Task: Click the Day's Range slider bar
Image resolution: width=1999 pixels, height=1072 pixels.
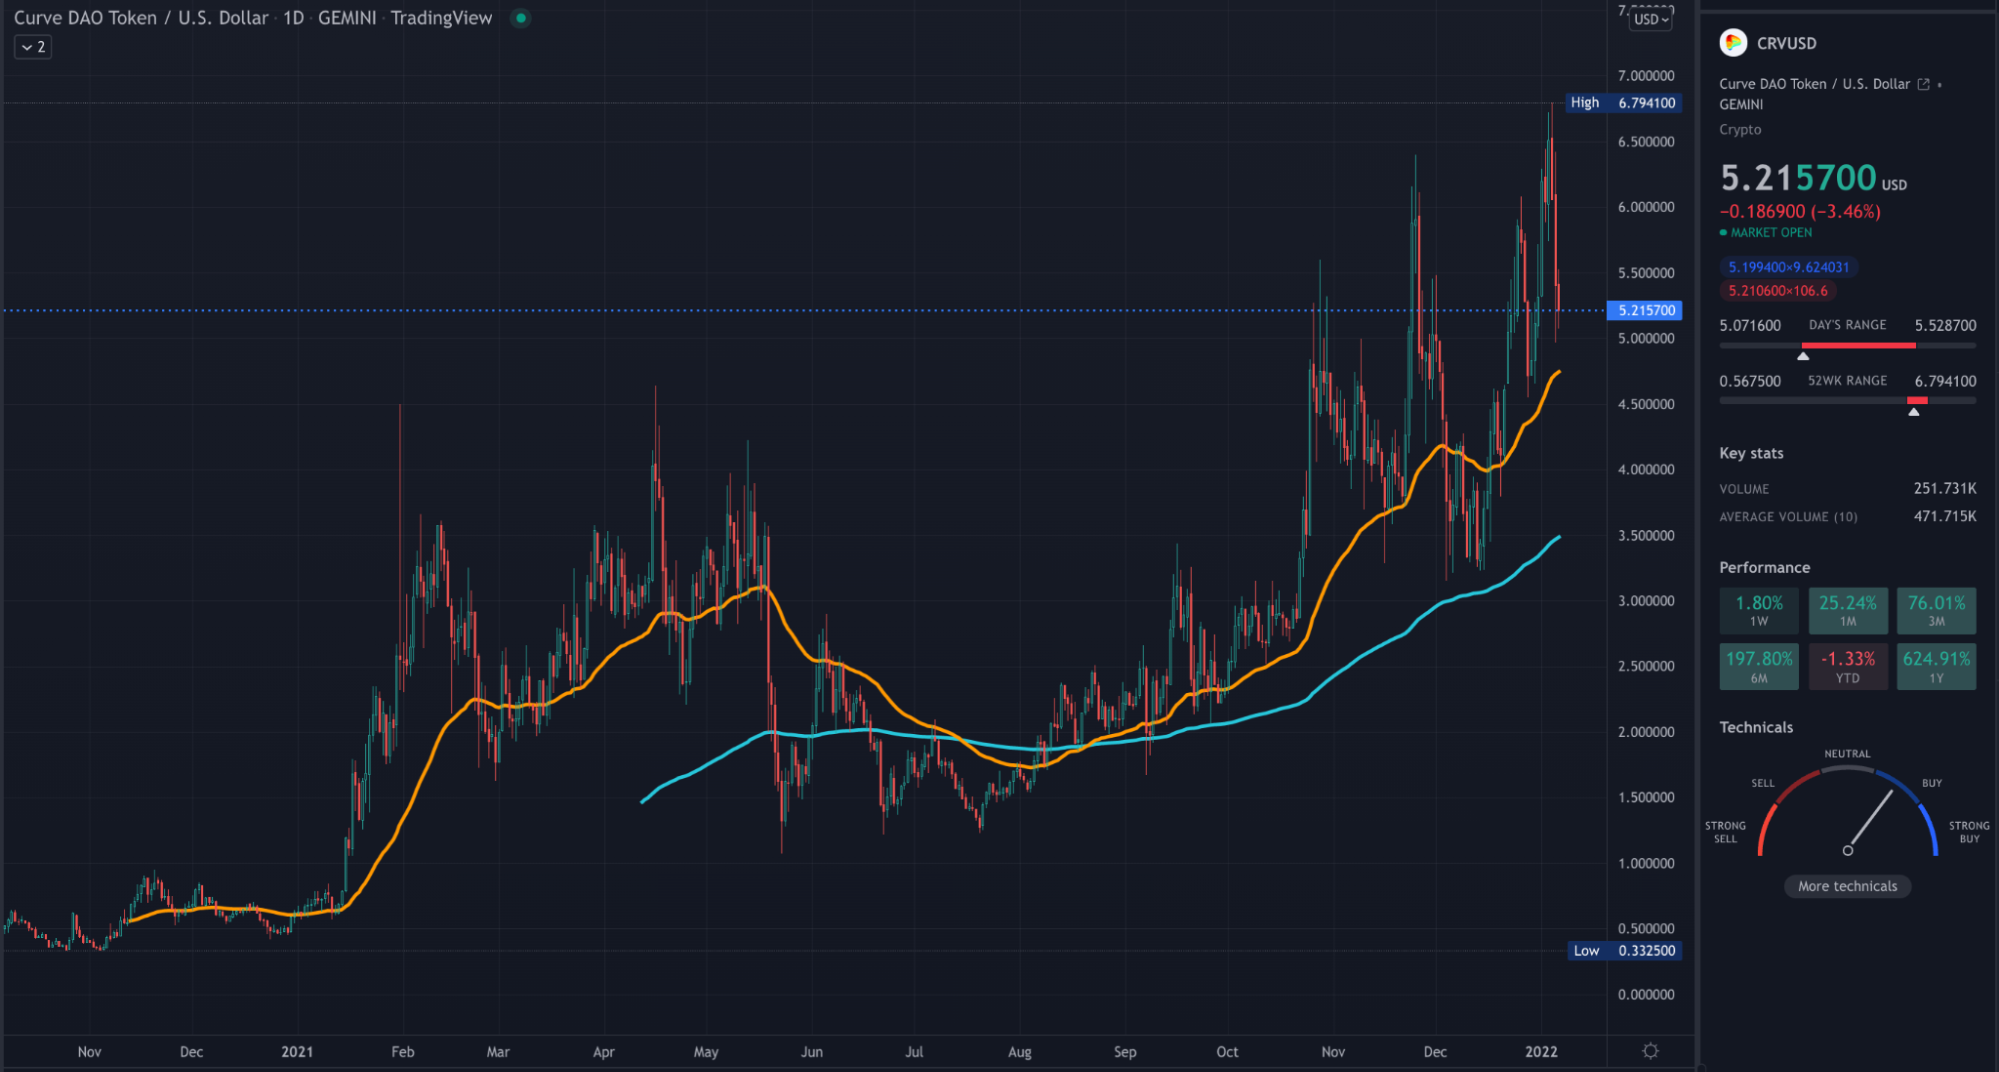Action: (1847, 345)
